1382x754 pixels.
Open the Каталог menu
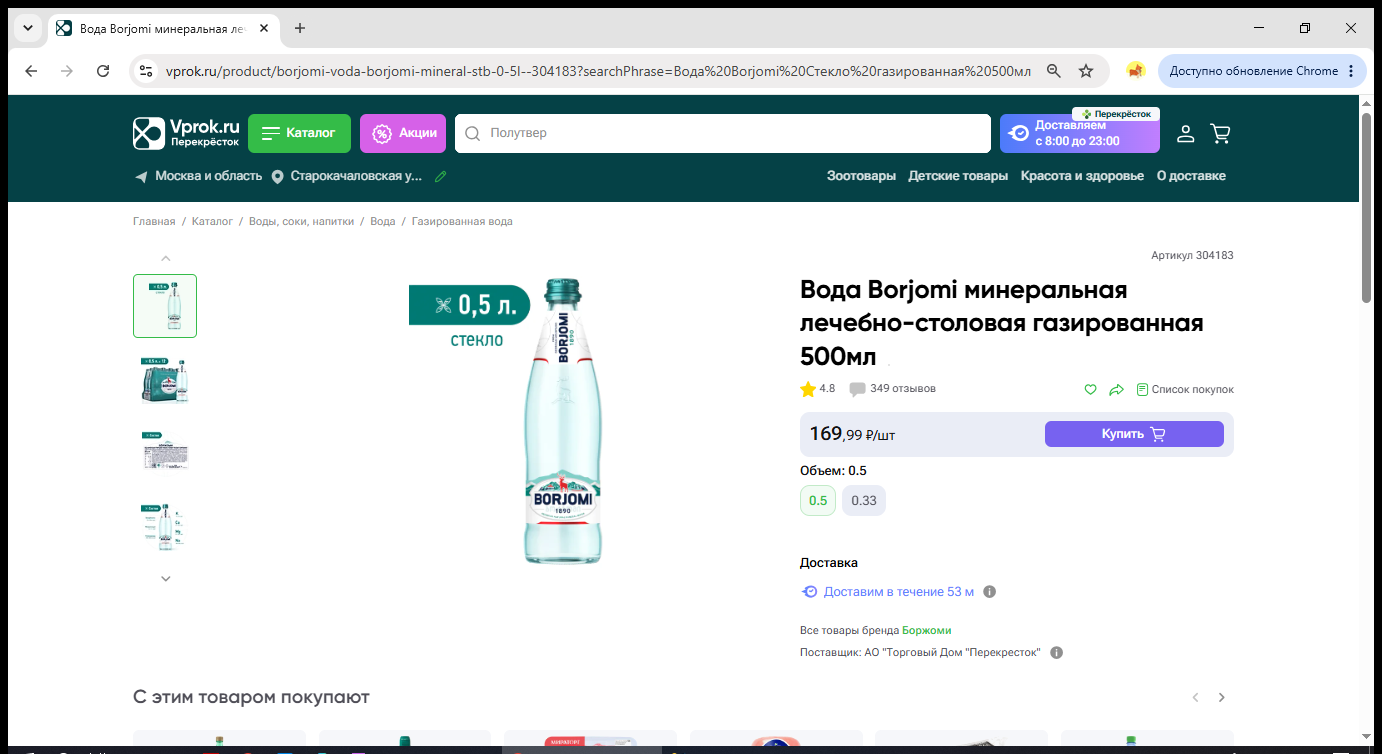(299, 133)
